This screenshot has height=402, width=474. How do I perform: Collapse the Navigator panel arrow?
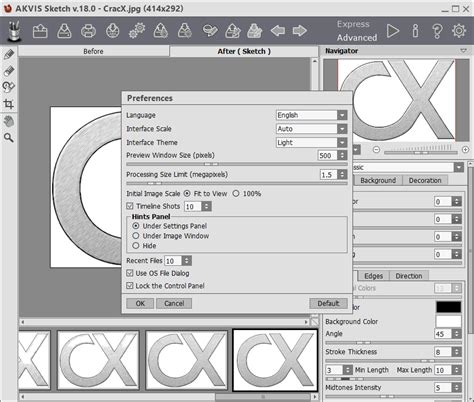coord(464,51)
